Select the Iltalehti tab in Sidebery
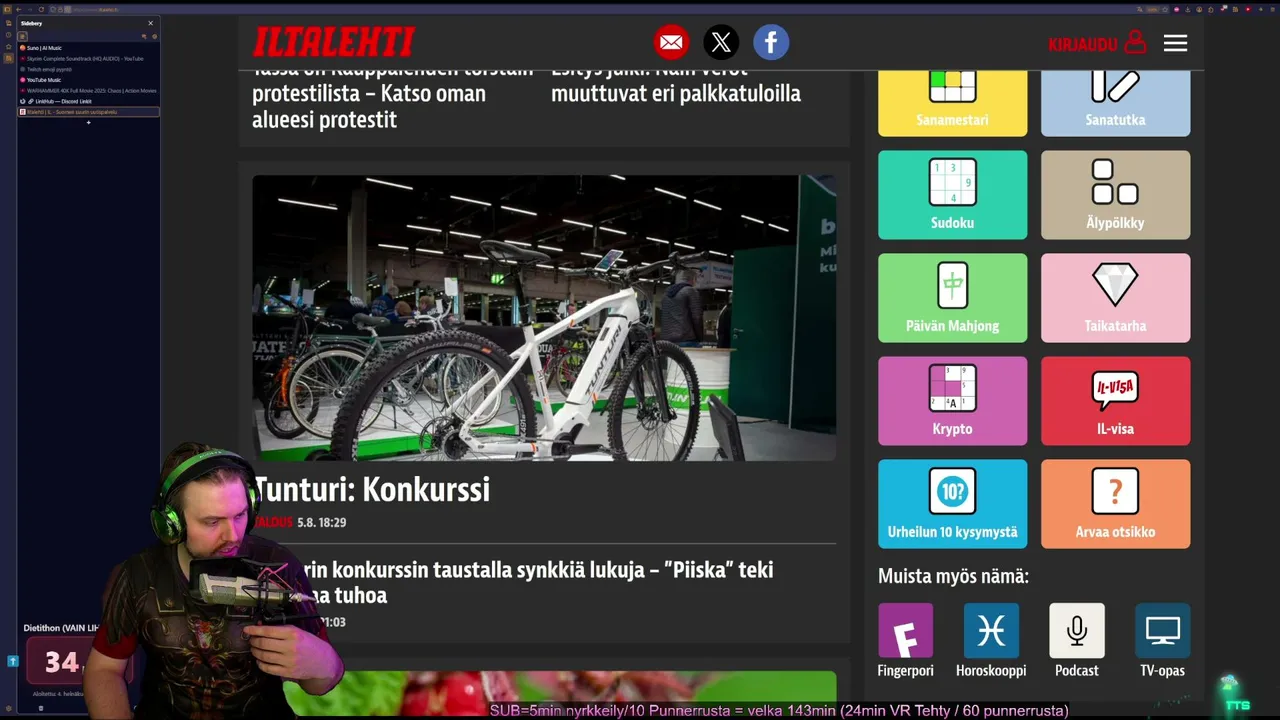Screen dimensions: 1280x720 tap(88, 112)
